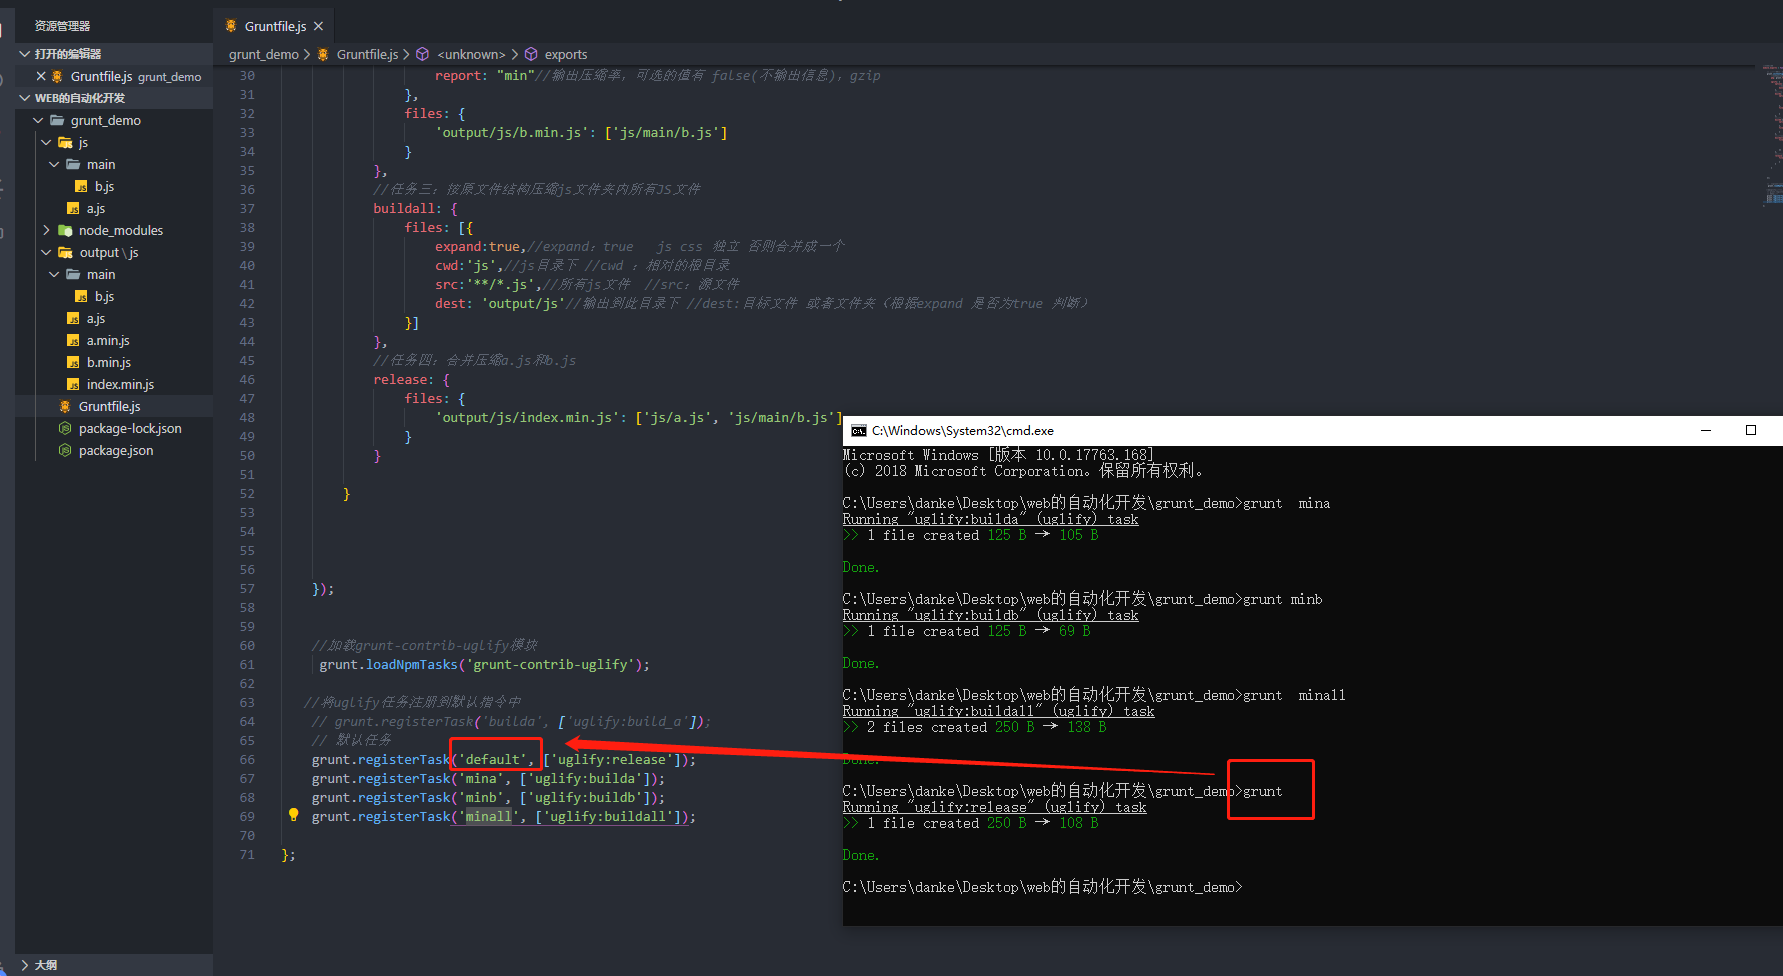The image size is (1783, 976).
Task: Click the grunt icon on the editor tab
Action: point(231,26)
